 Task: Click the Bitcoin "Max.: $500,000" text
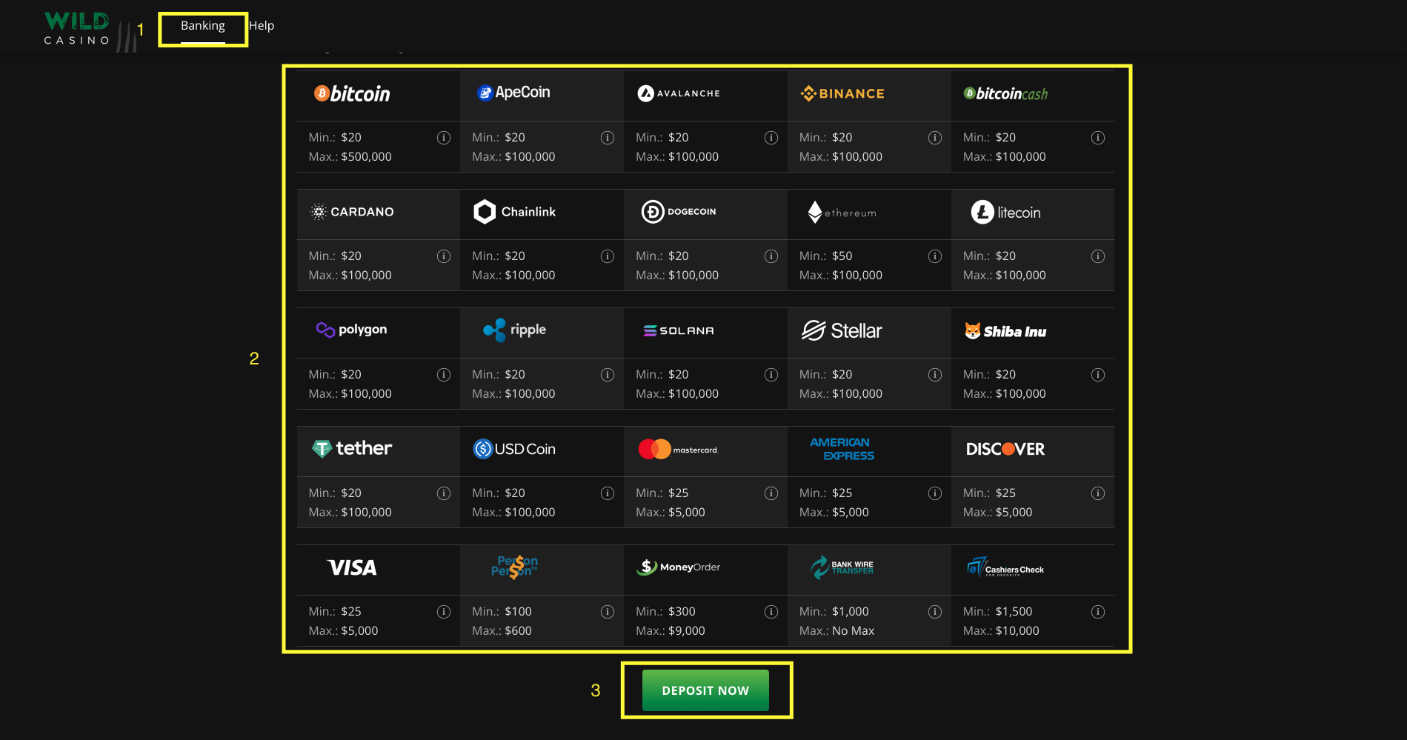tap(350, 157)
